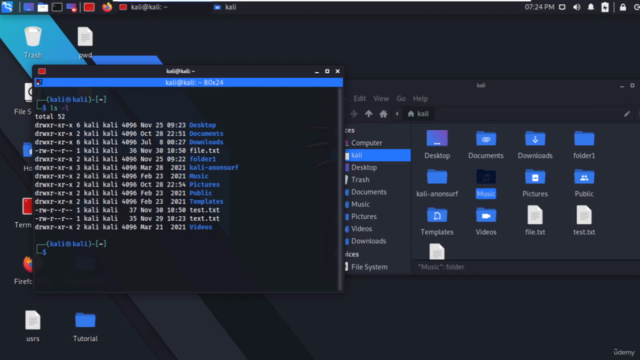Click the display icon beside the clock
Screen dimensions: 640x360
(562, 7)
